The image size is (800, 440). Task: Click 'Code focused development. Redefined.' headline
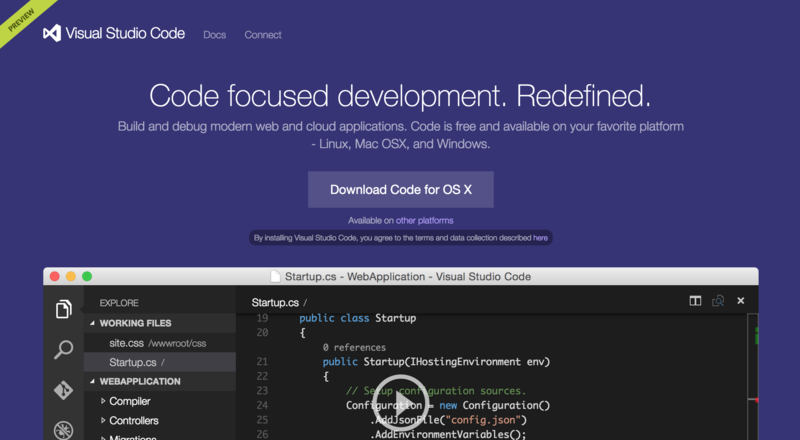point(401,96)
